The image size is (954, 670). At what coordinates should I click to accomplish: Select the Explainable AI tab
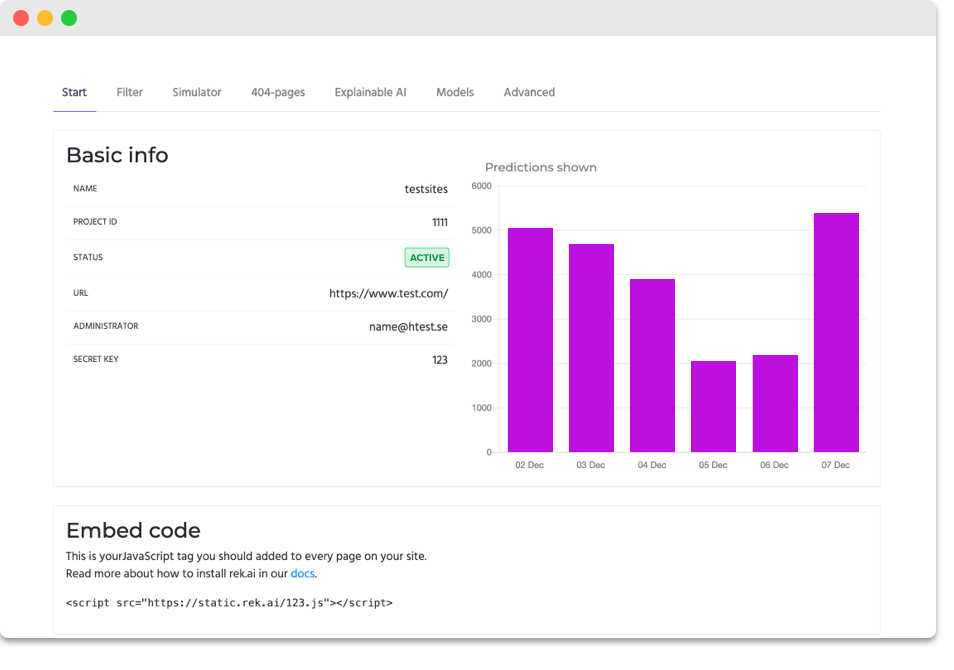pos(370,92)
